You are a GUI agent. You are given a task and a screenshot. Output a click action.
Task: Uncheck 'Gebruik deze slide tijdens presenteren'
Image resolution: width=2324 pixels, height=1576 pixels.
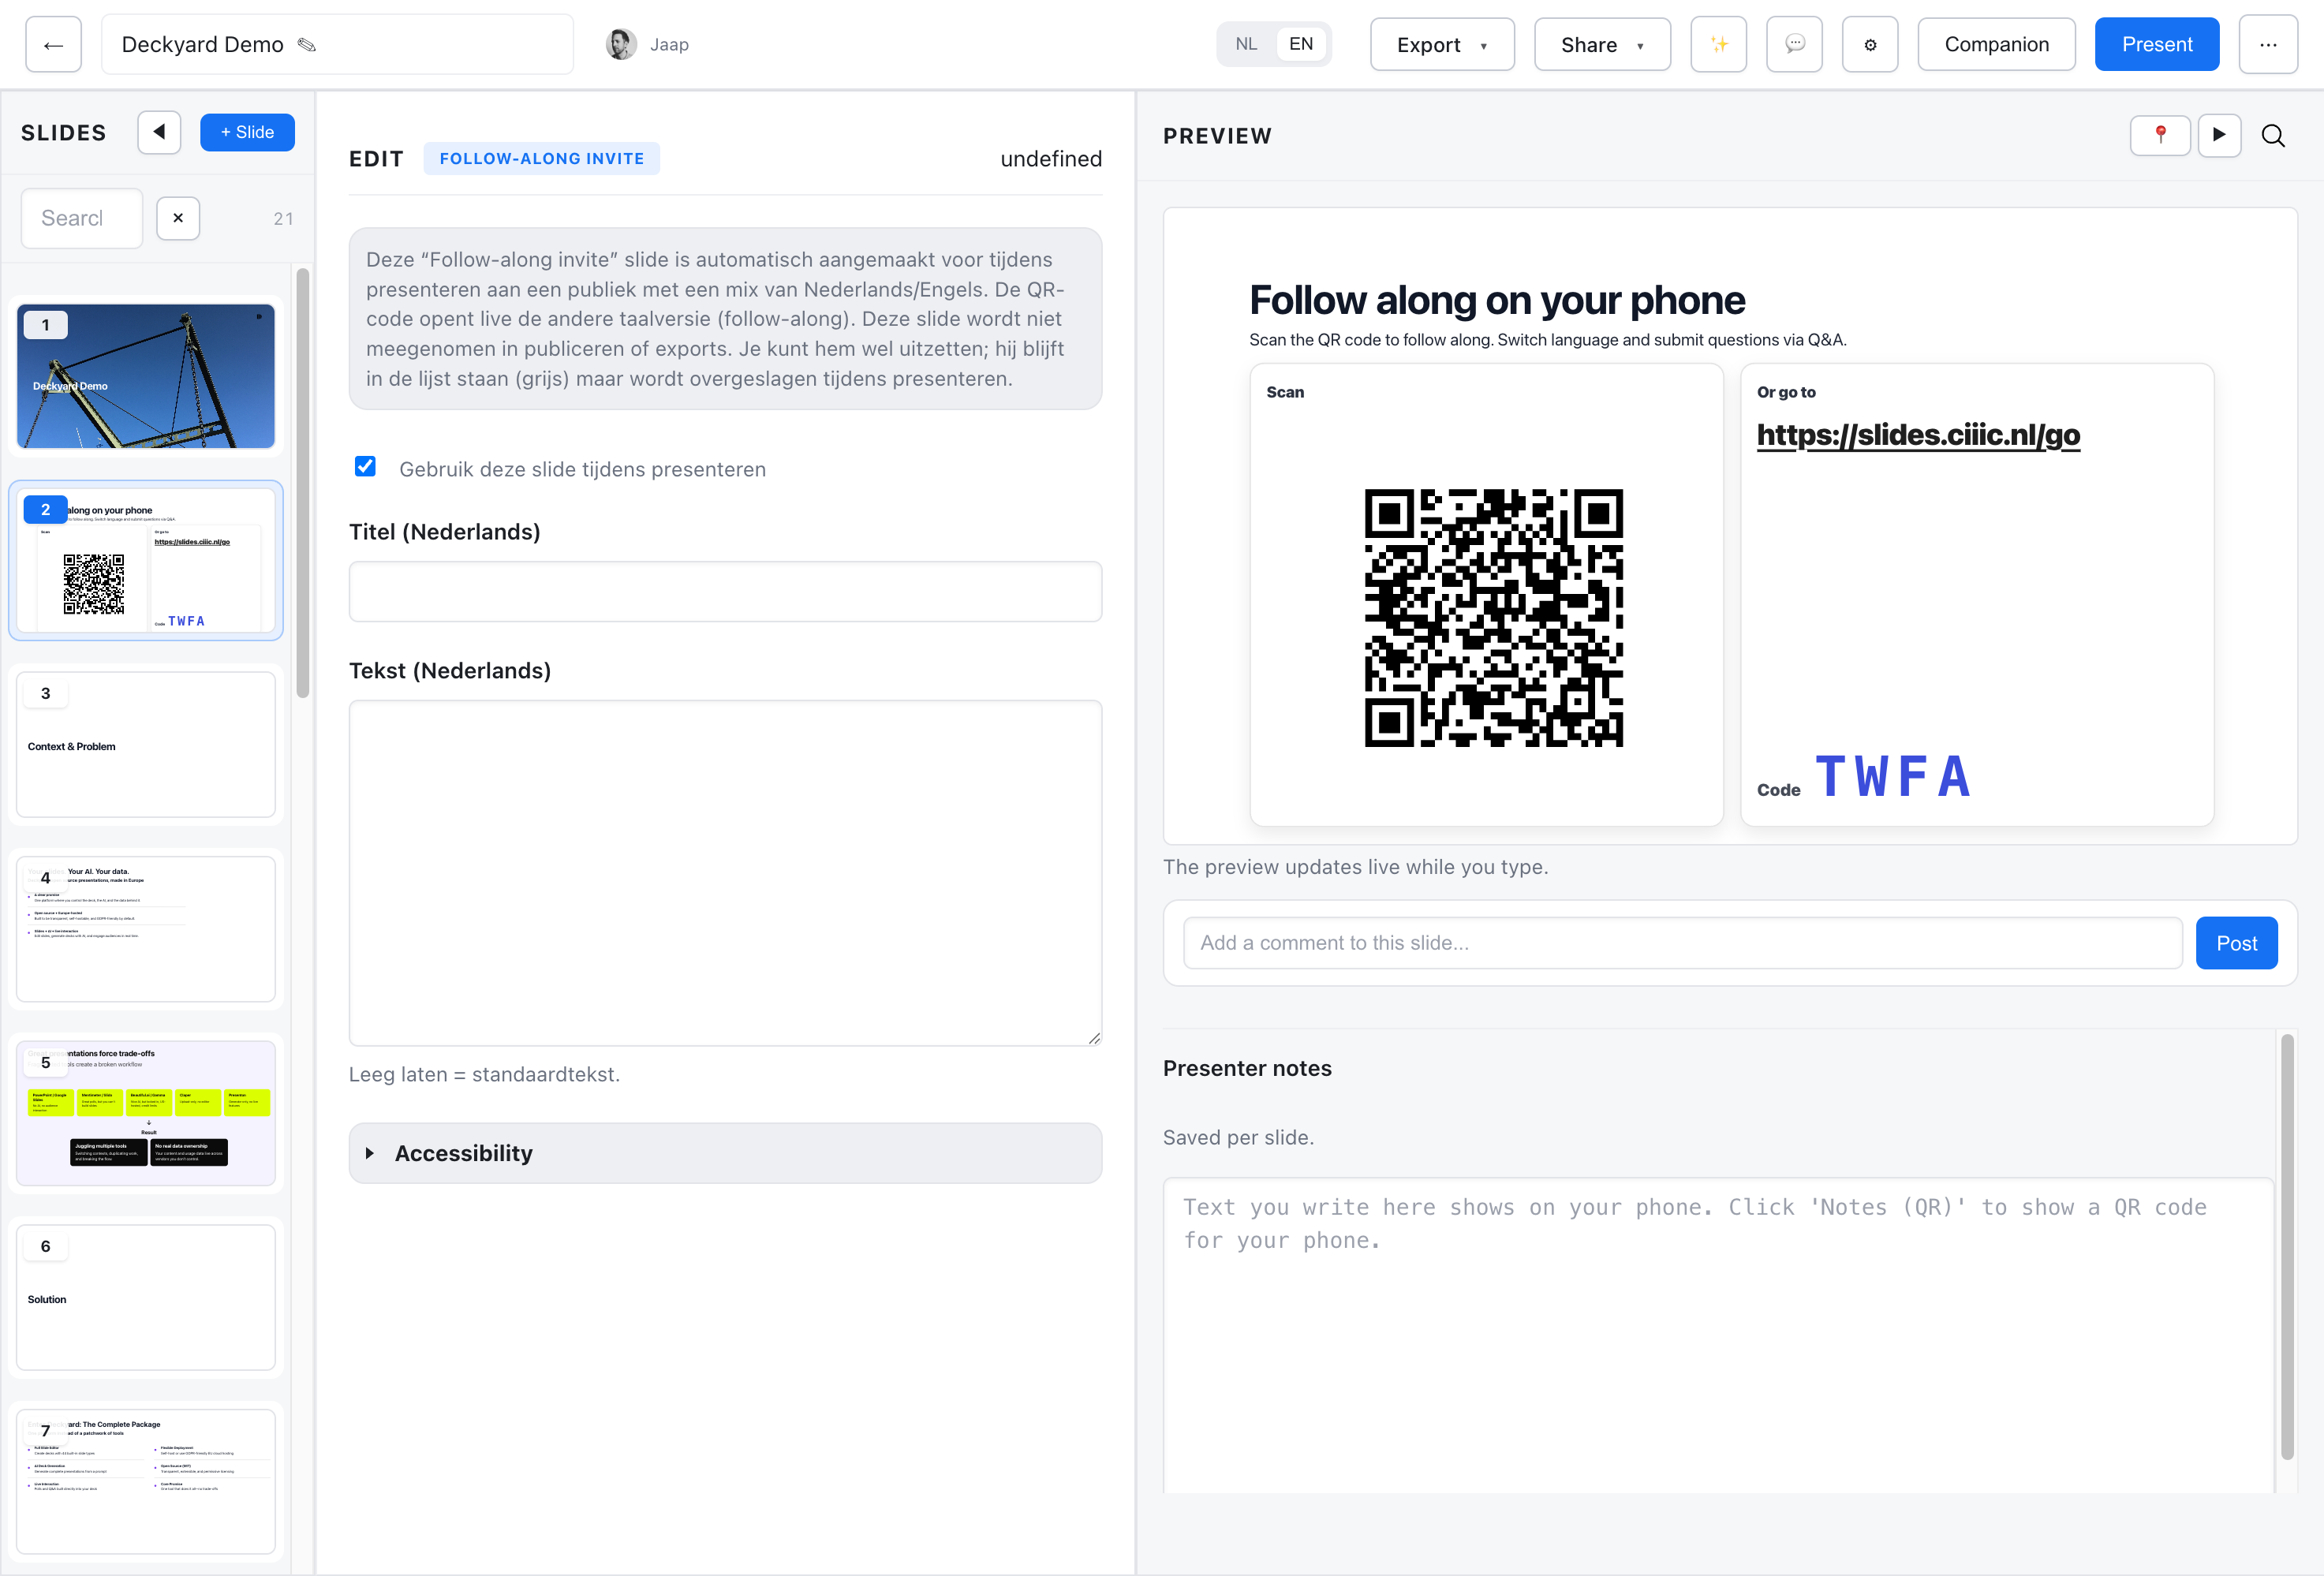tap(365, 467)
